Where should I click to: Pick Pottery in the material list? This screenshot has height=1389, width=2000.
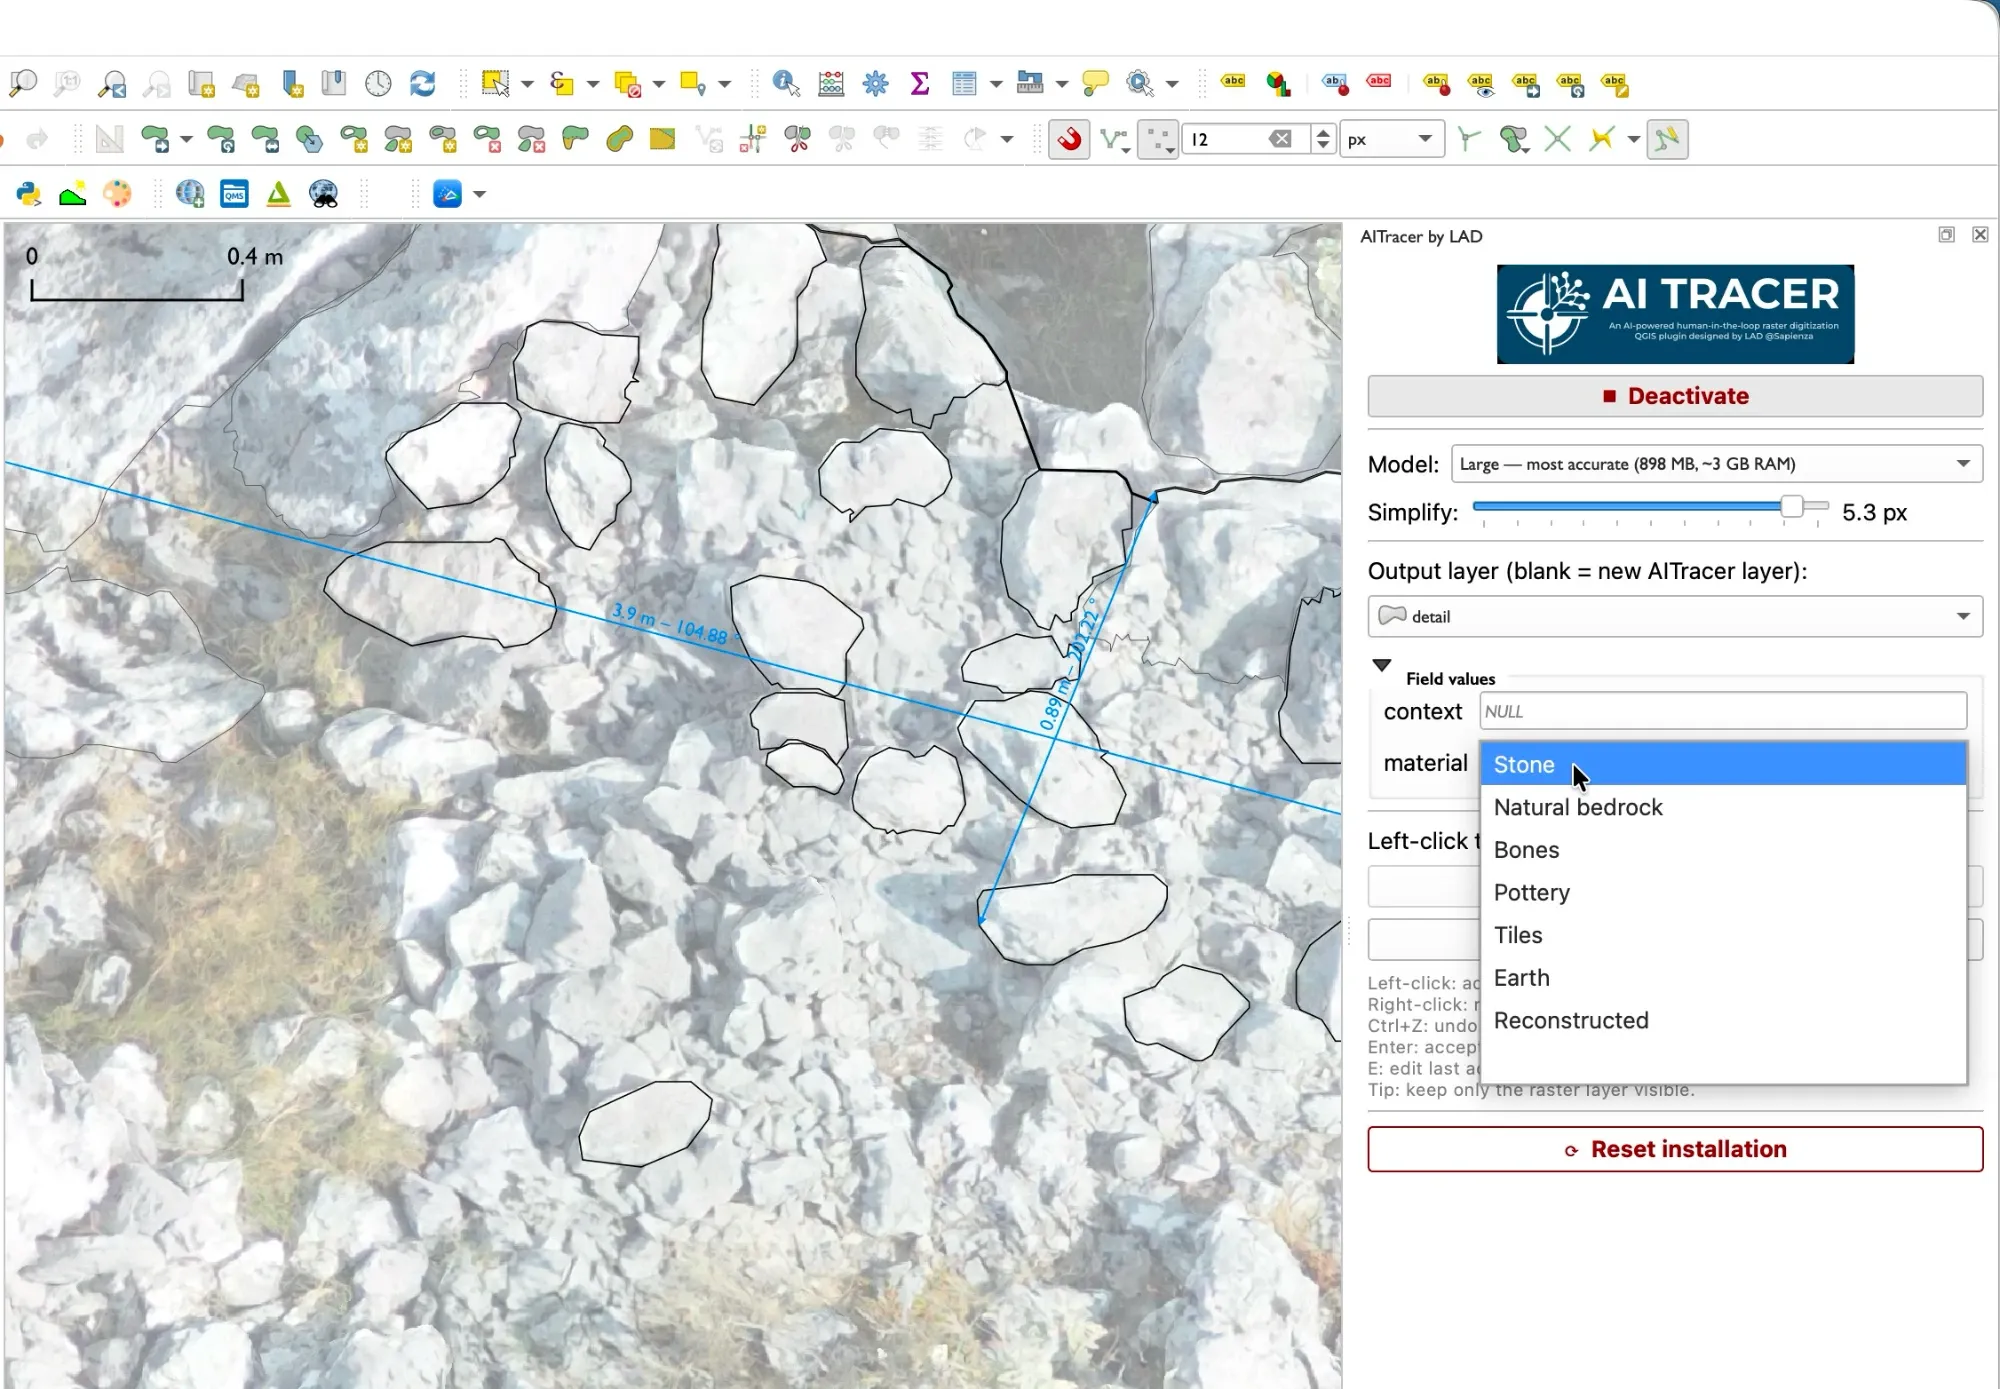click(x=1723, y=892)
